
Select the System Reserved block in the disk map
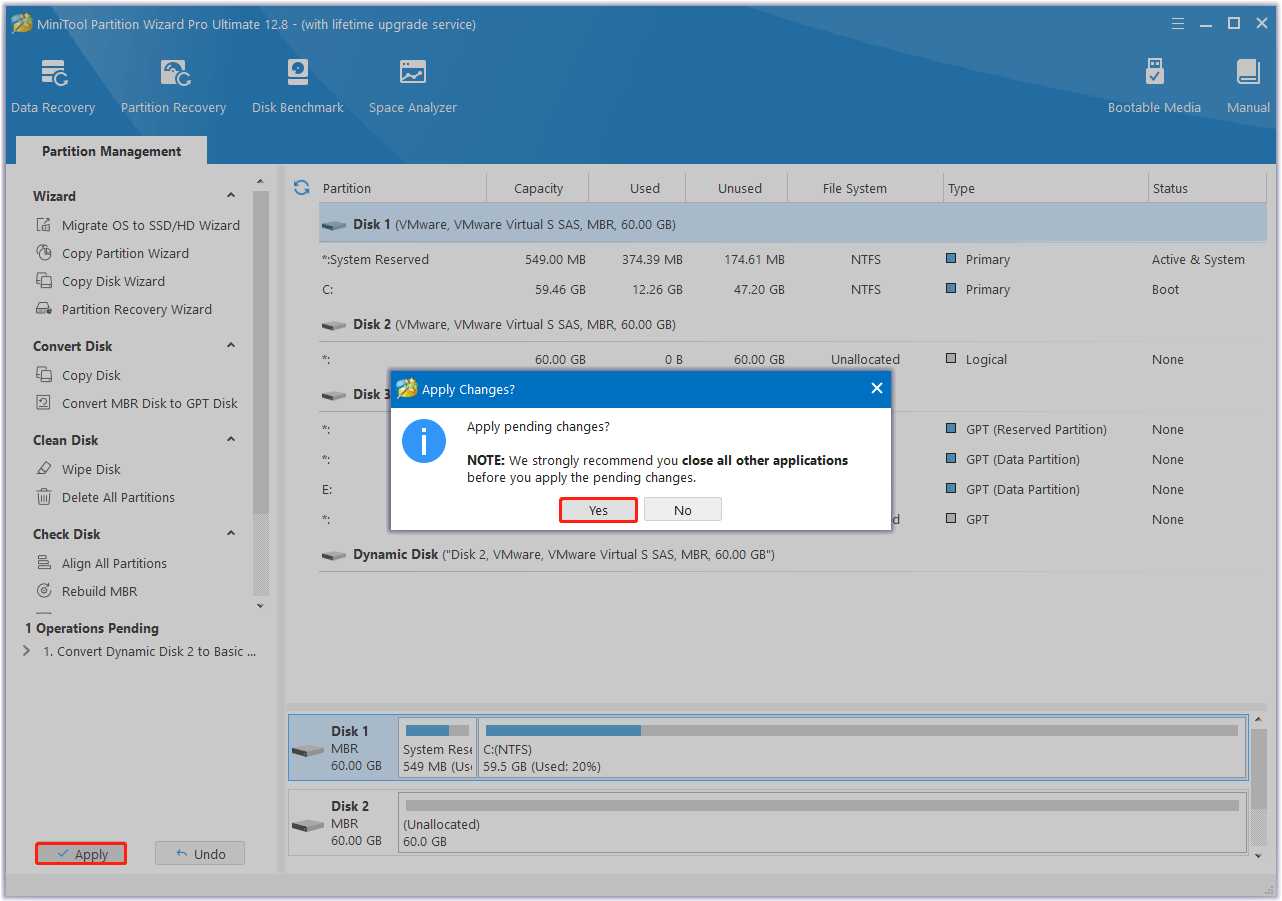pos(437,748)
